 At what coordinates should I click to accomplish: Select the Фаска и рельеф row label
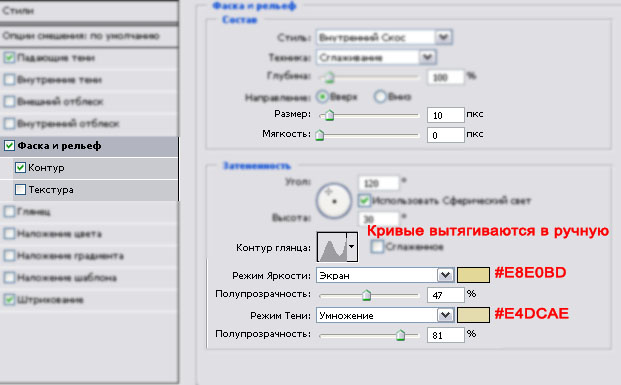coord(59,146)
